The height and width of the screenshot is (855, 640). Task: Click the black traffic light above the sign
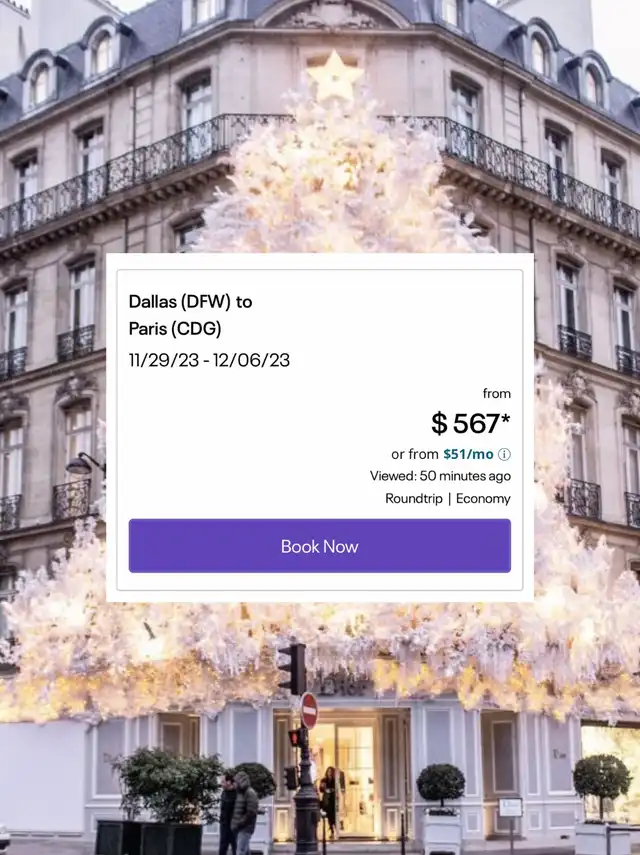[293, 669]
